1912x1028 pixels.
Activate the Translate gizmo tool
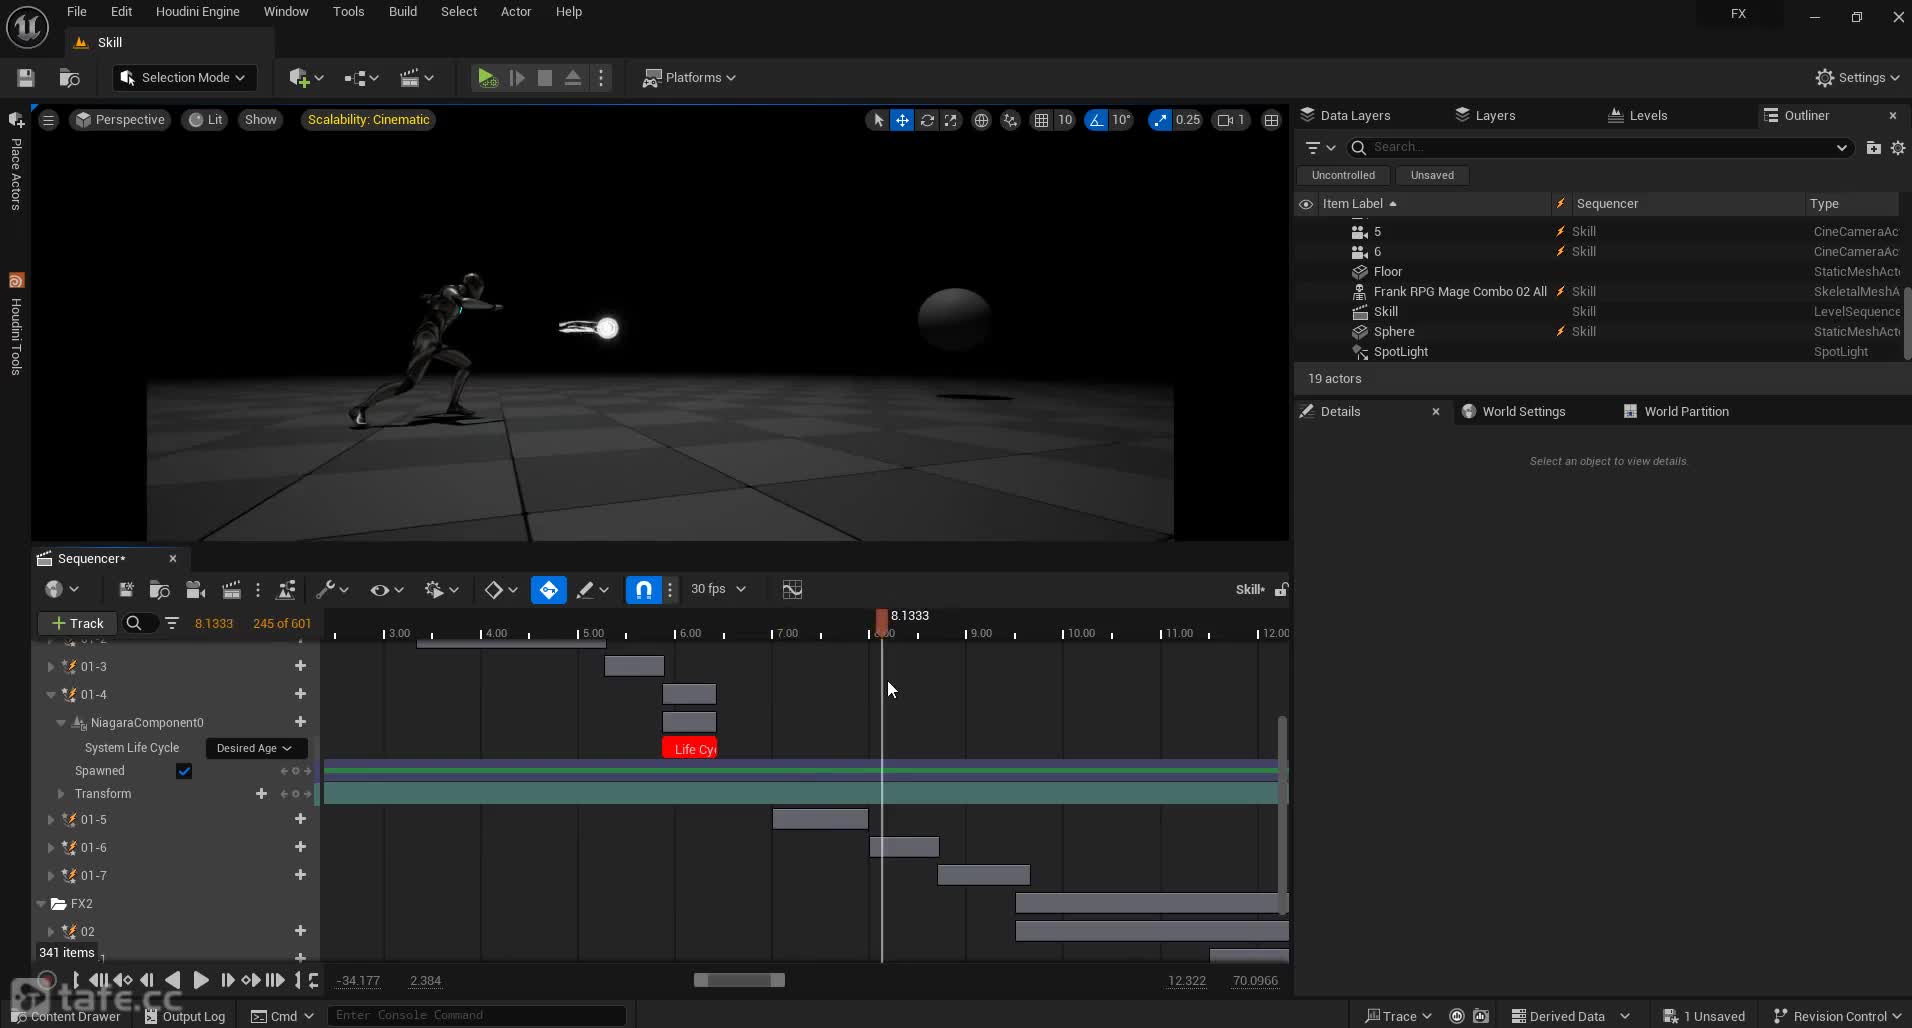coord(902,120)
